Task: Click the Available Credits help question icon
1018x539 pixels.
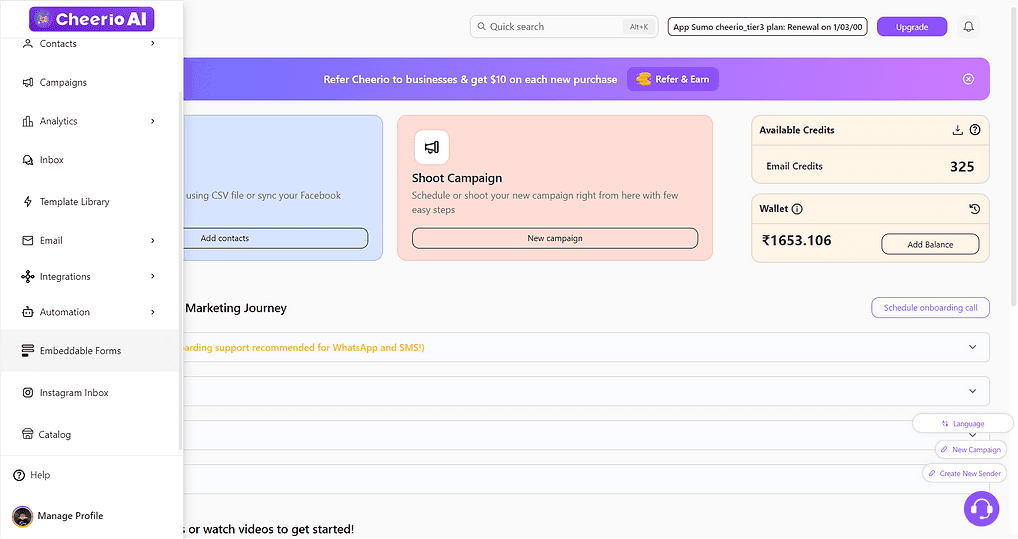Action: (975, 130)
